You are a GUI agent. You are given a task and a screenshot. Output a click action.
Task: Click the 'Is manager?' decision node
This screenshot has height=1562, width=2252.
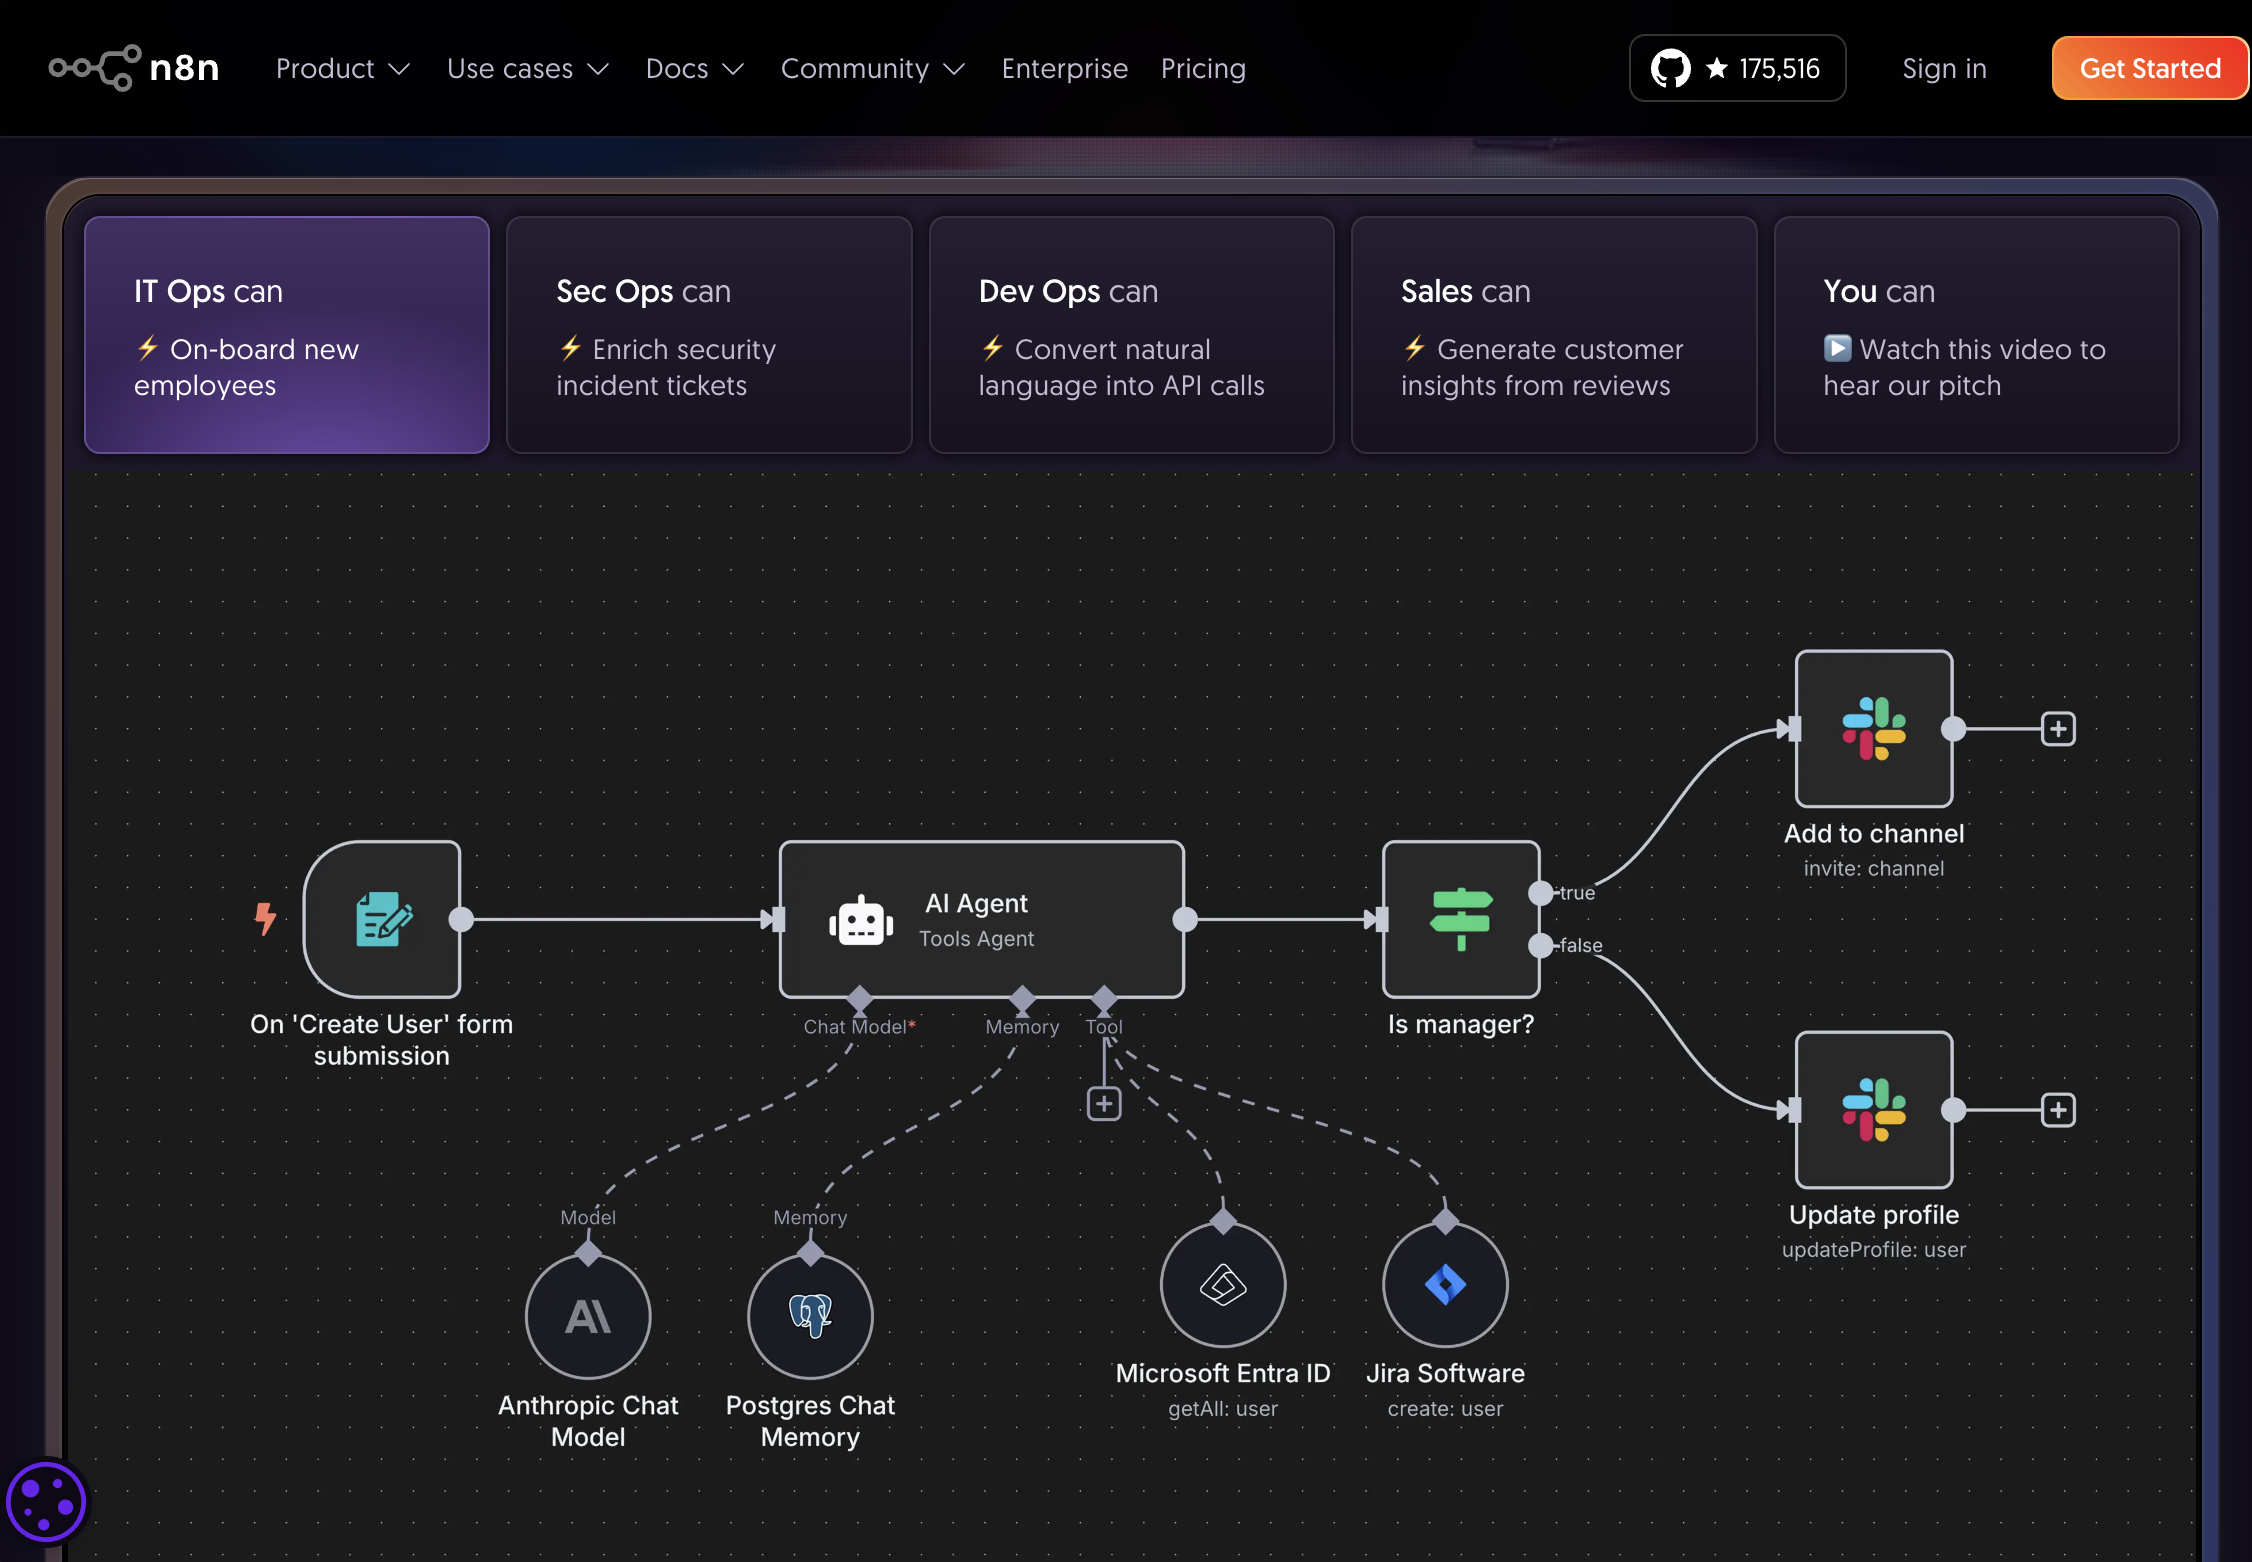[1460, 919]
